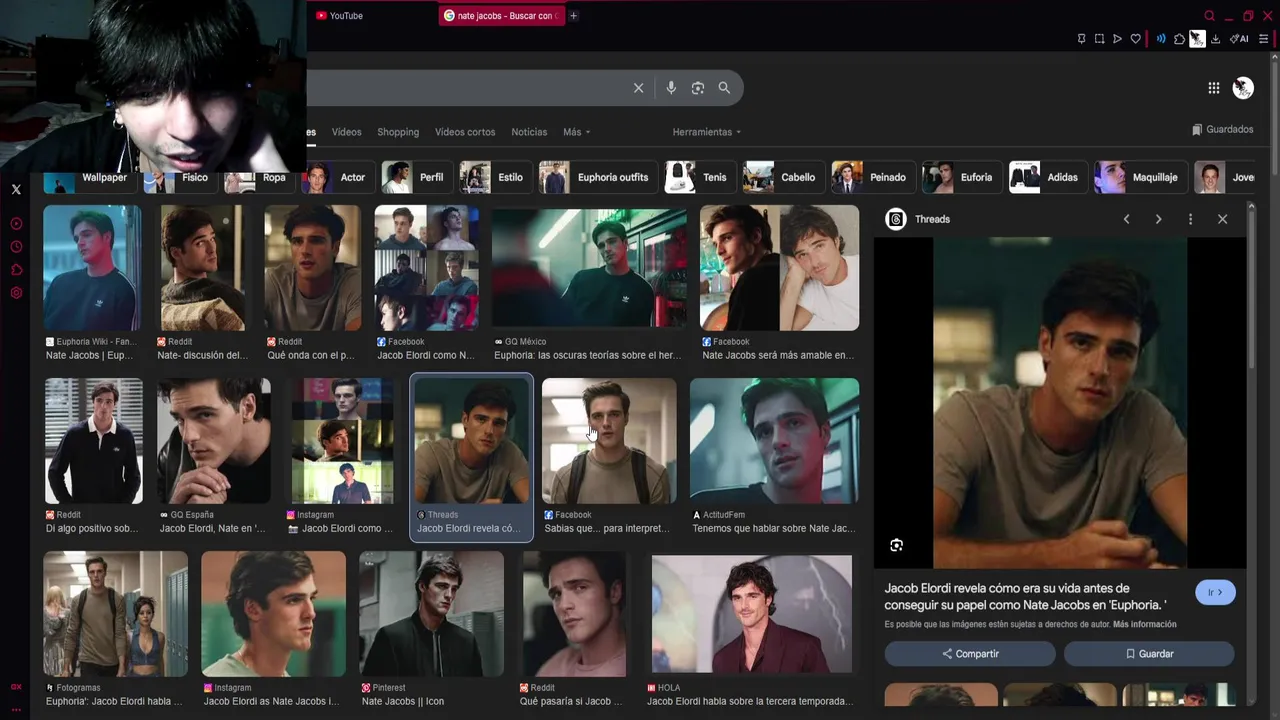Open the player icon in the sidebar
Viewport: 1280px width, 720px height.
click(16, 224)
